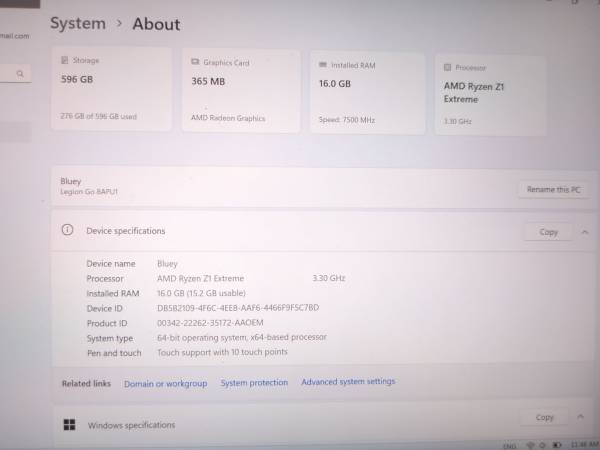
Task: Click the Storage card icon
Action: [x=66, y=61]
